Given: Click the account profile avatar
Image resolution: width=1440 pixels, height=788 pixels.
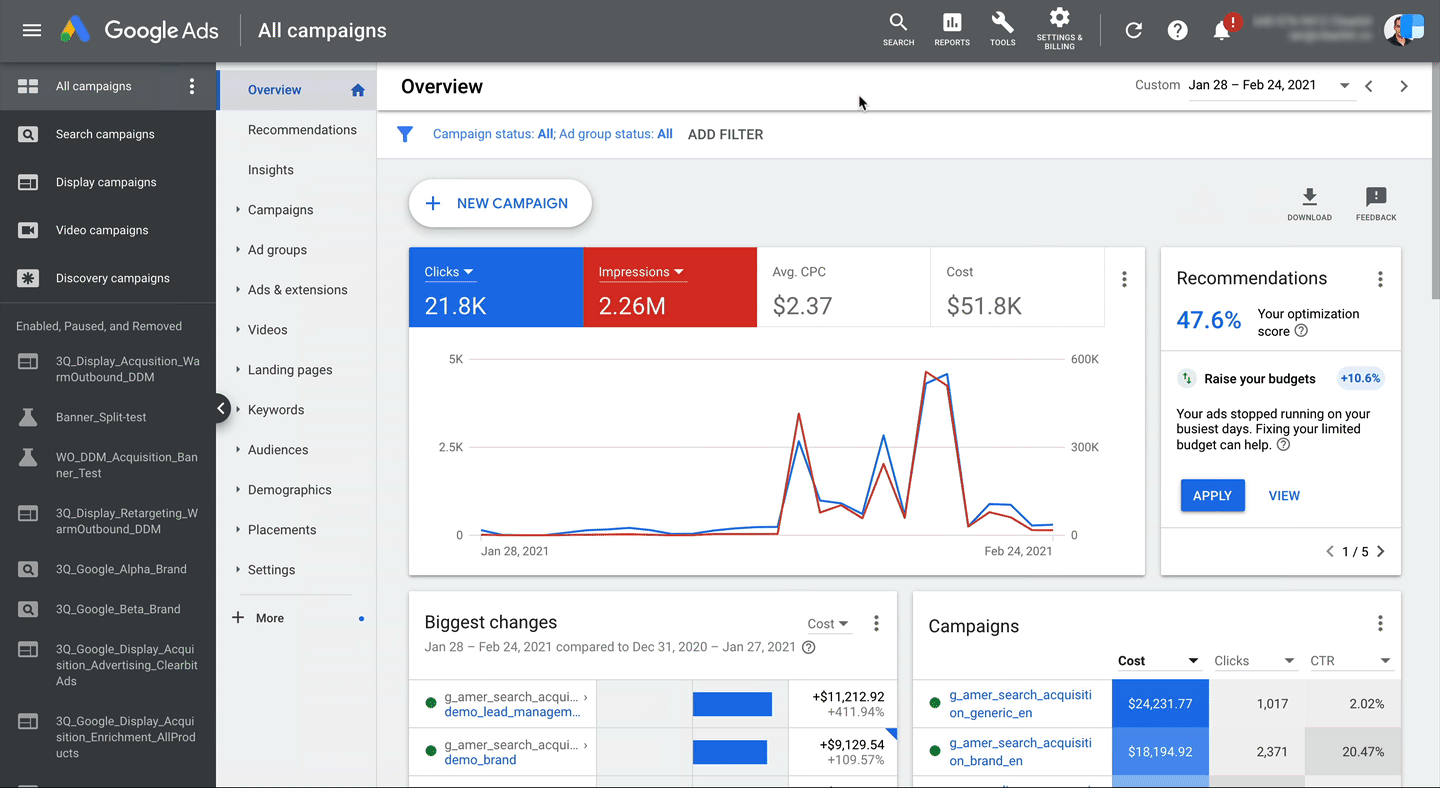Looking at the screenshot, I should coord(1403,29).
